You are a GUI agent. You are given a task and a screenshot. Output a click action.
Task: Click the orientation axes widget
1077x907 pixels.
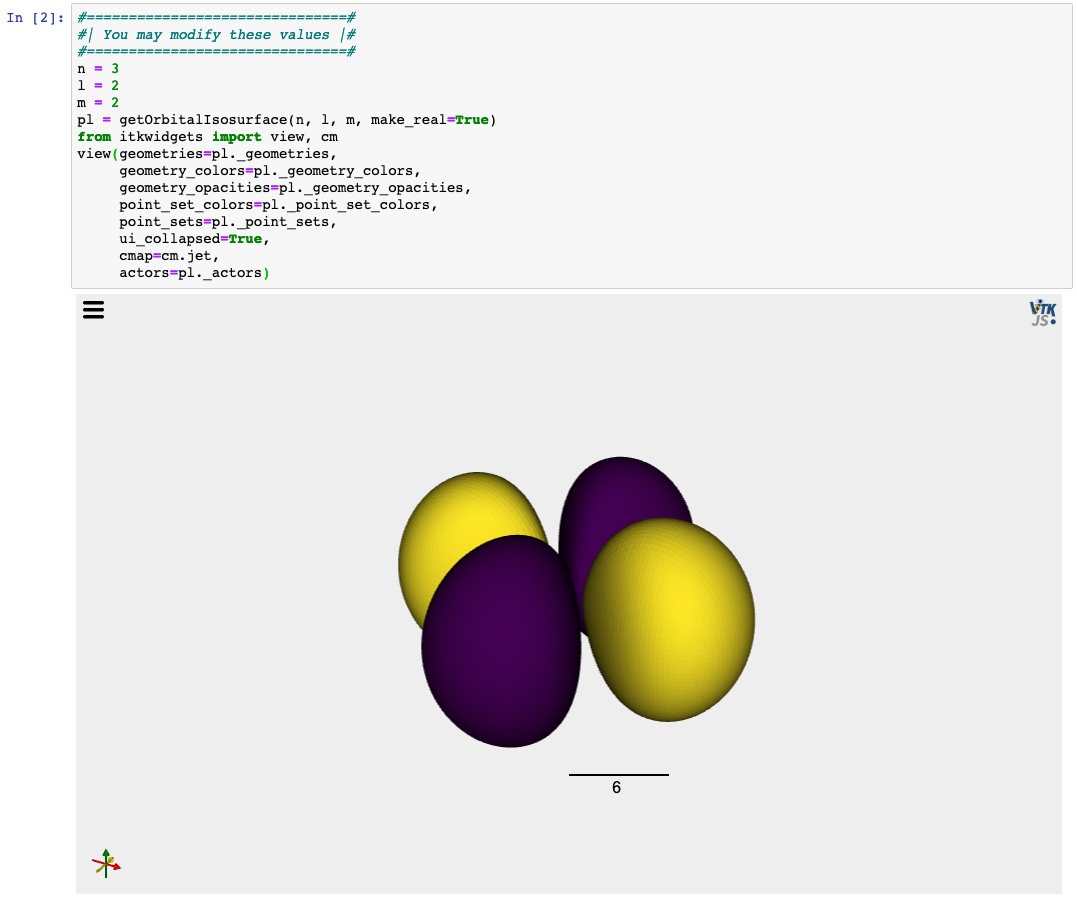pos(106,862)
